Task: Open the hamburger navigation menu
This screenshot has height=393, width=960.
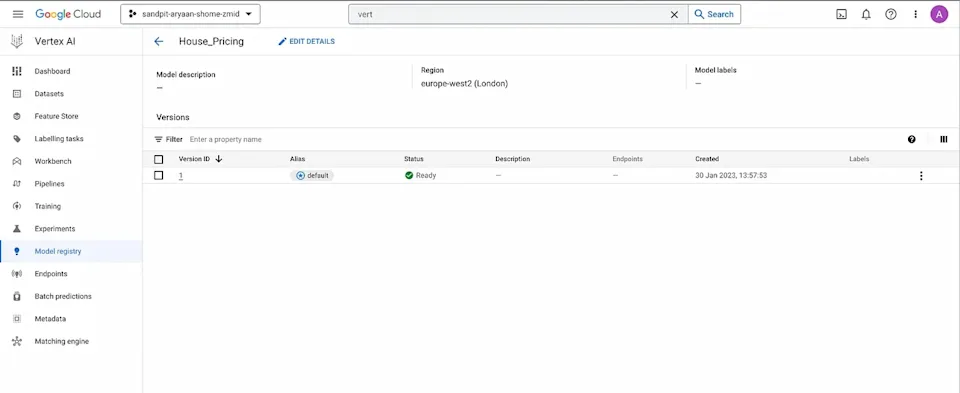Action: [x=18, y=14]
